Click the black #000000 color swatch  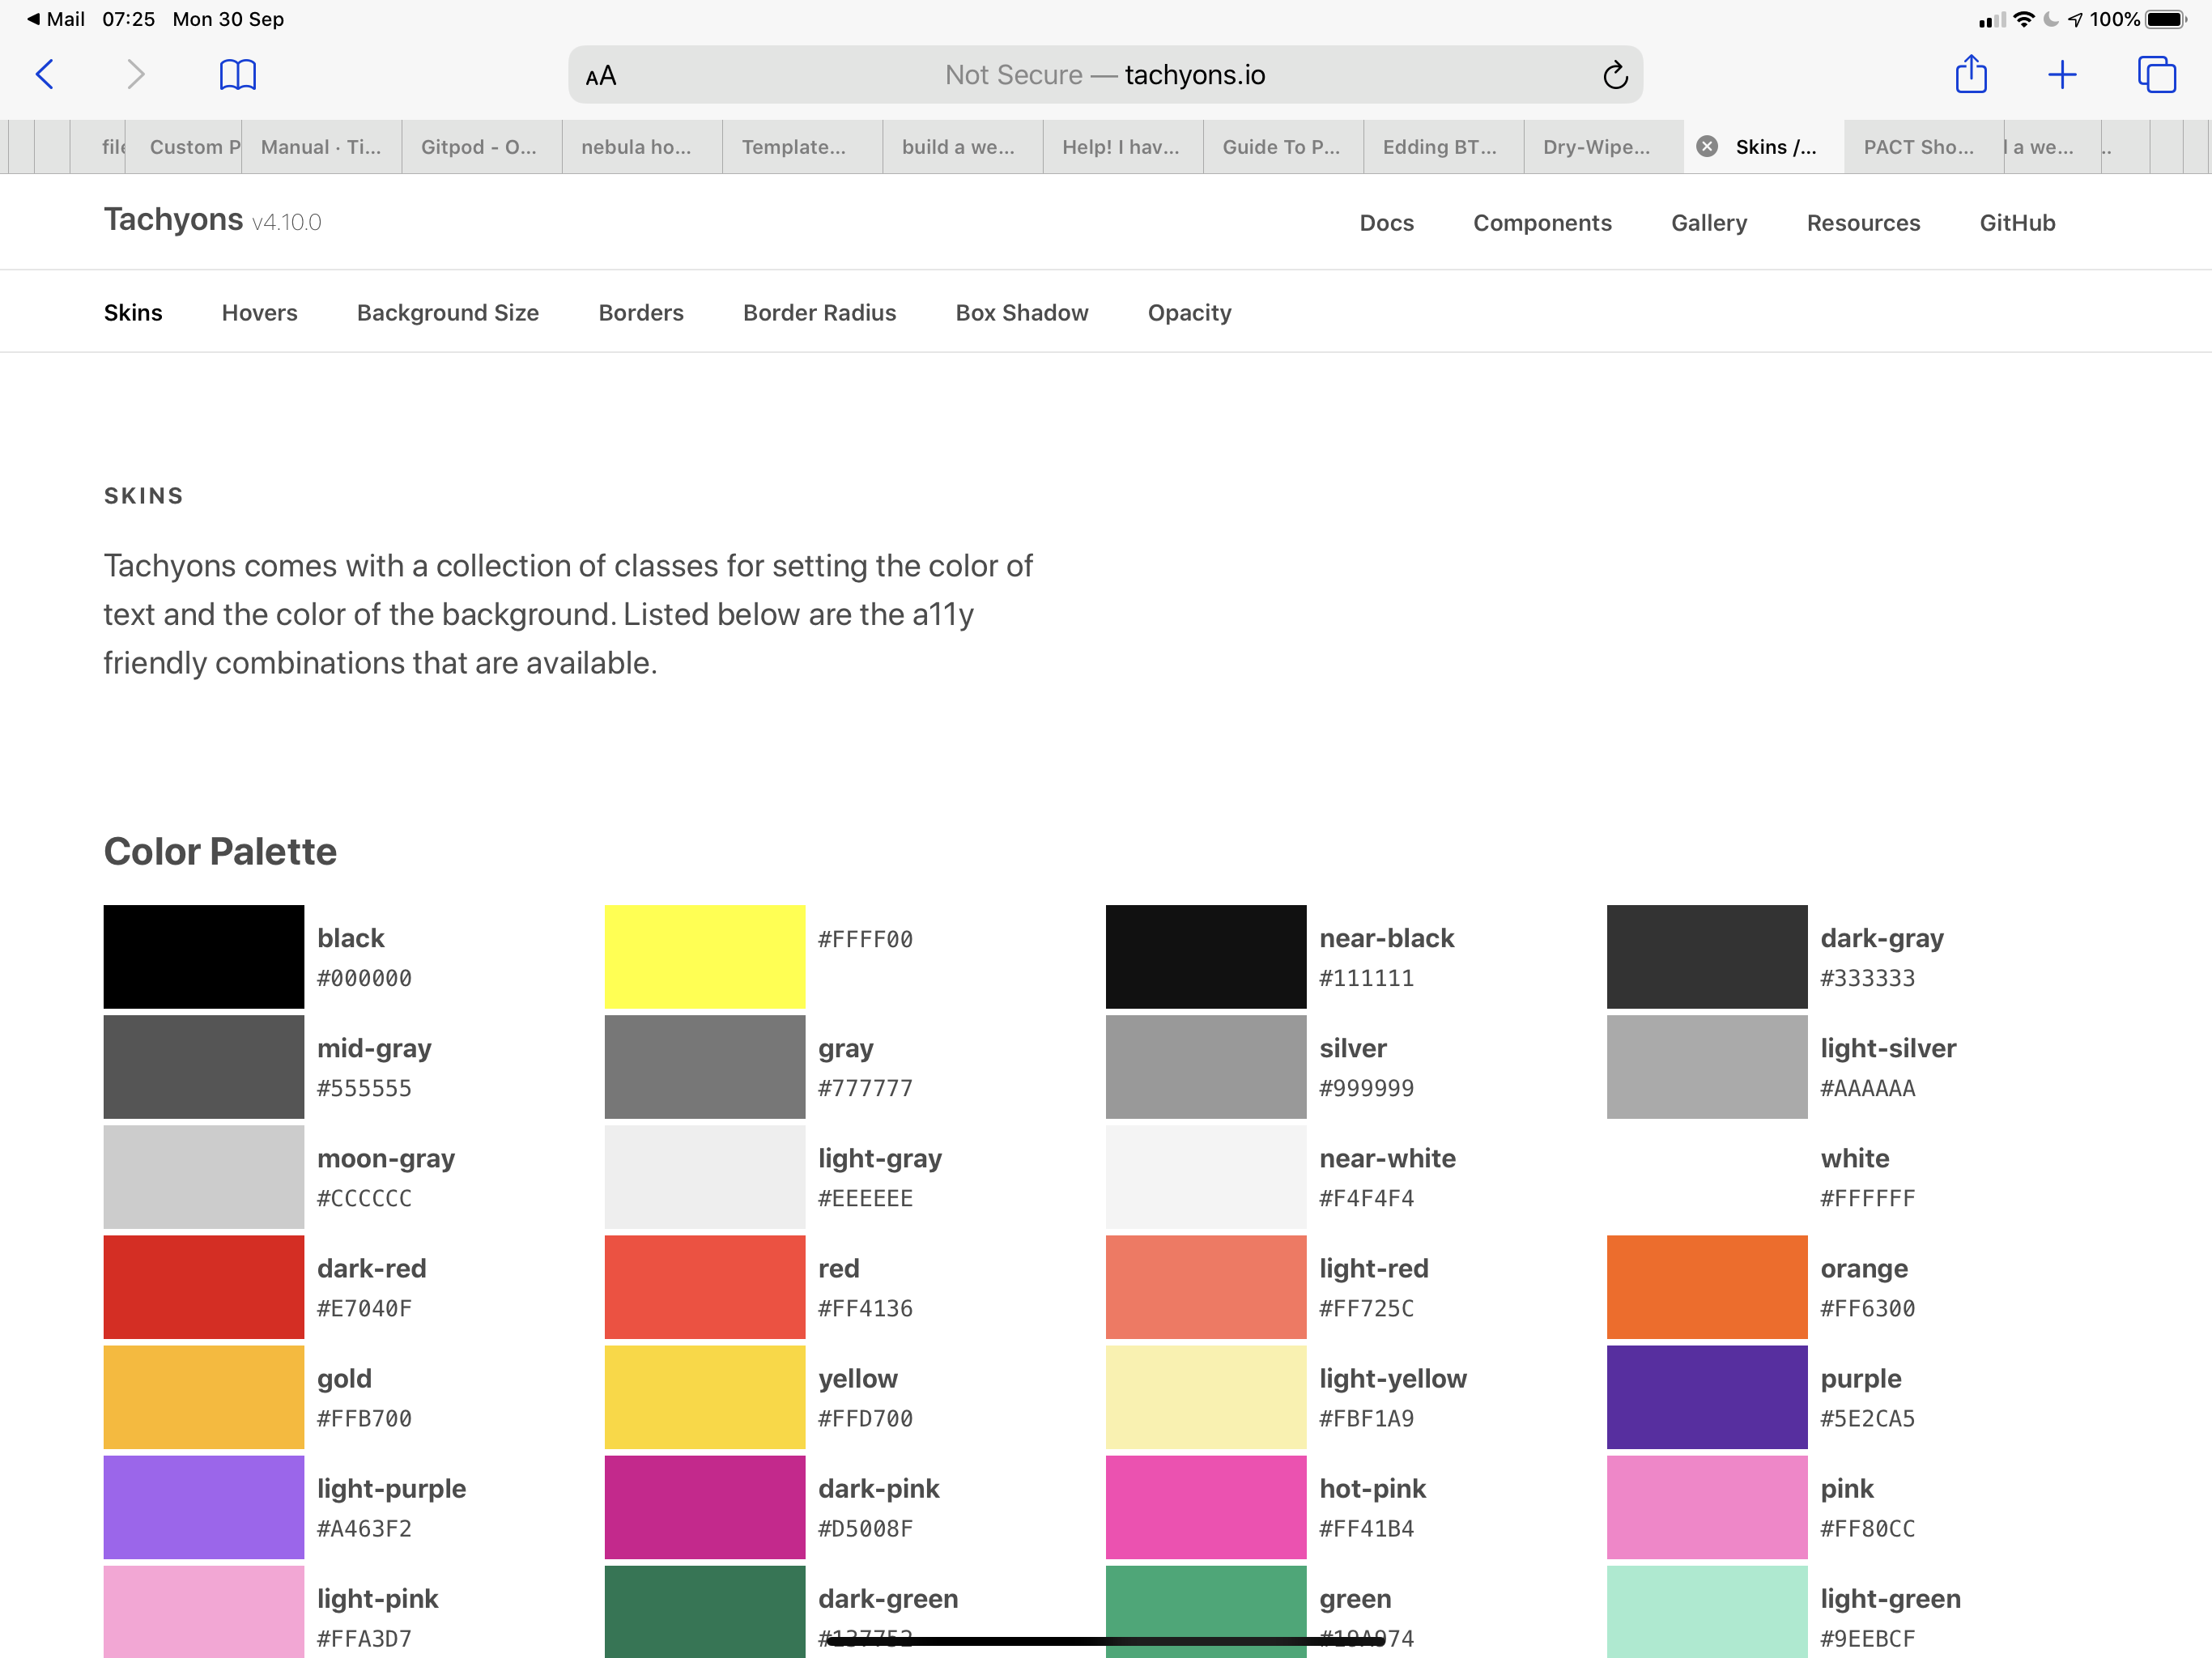(204, 957)
